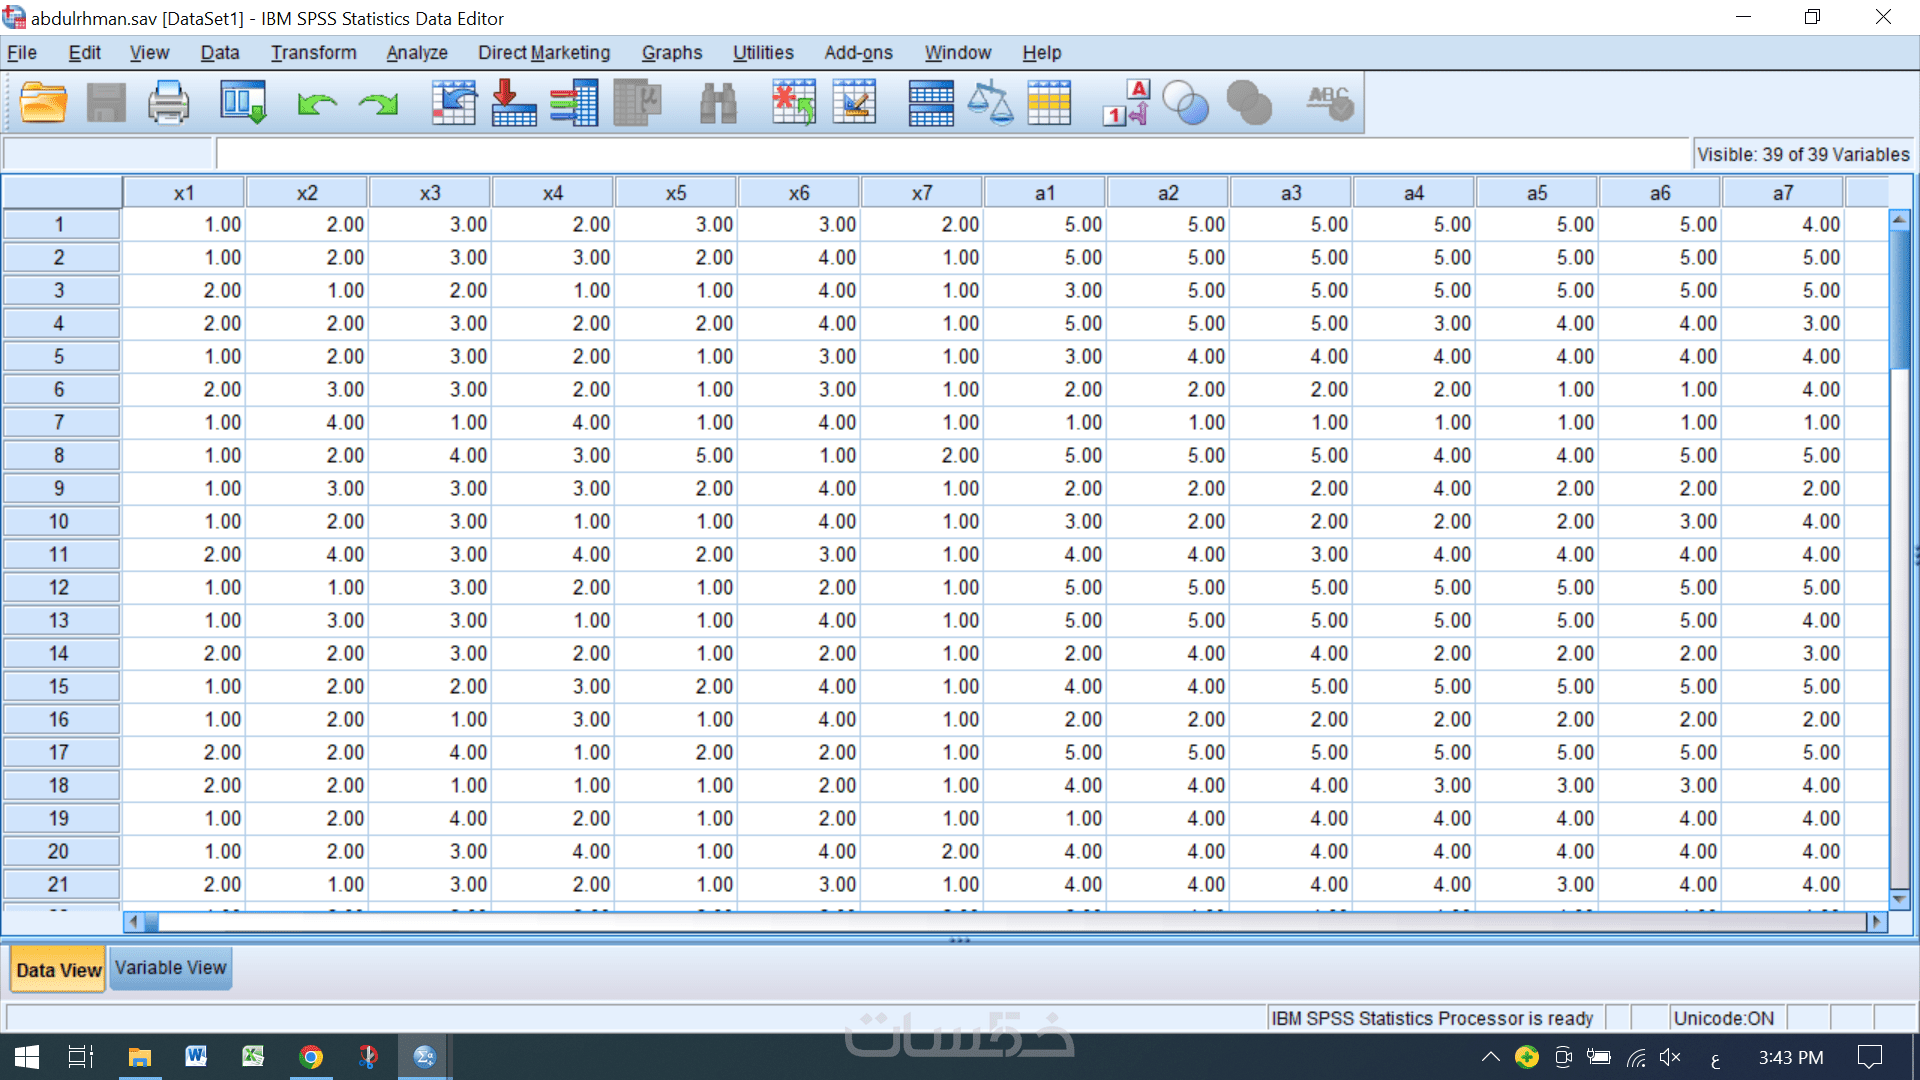Open the Analyze menu

[416, 53]
